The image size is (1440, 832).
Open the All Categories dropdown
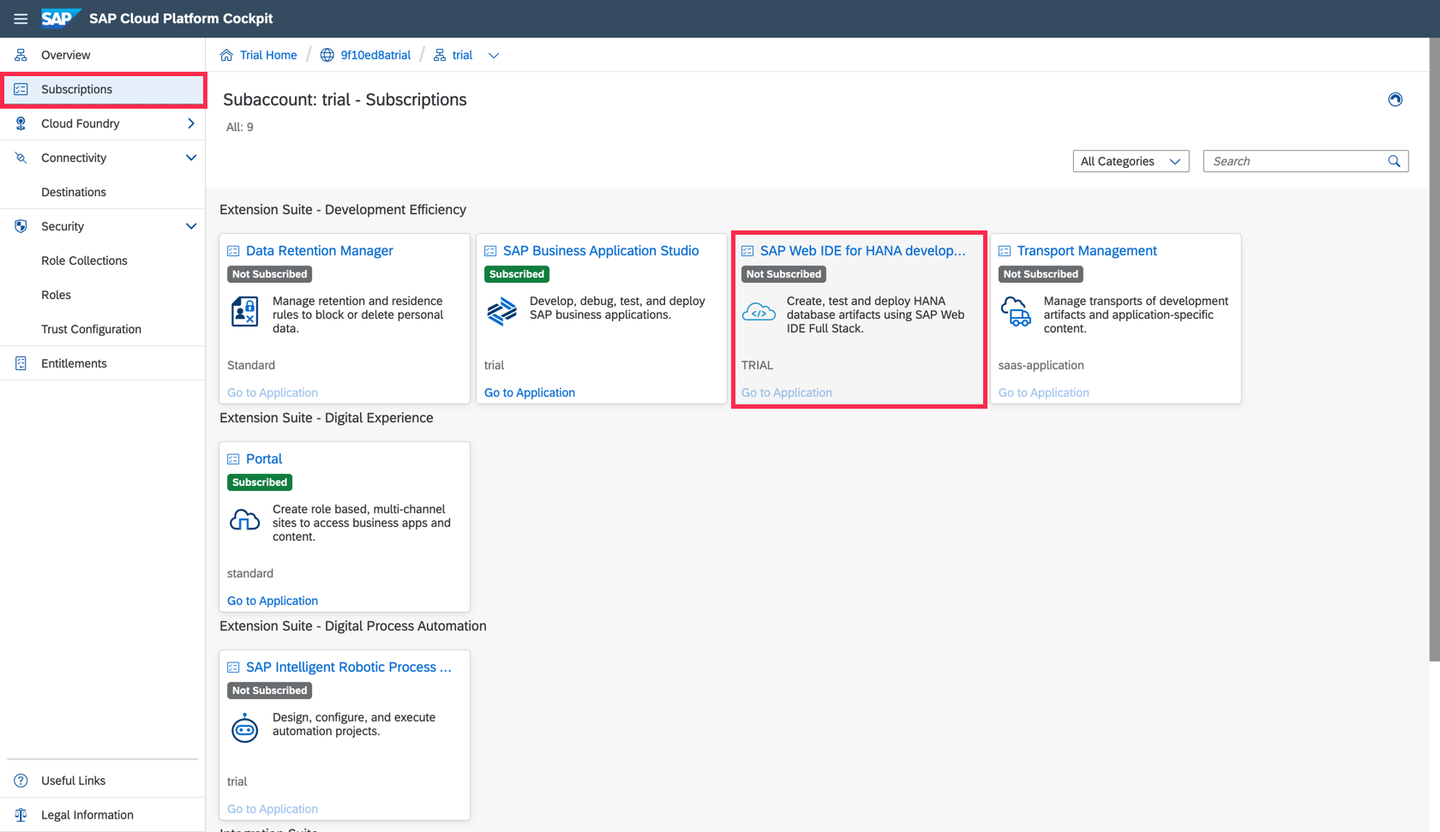click(x=1131, y=161)
